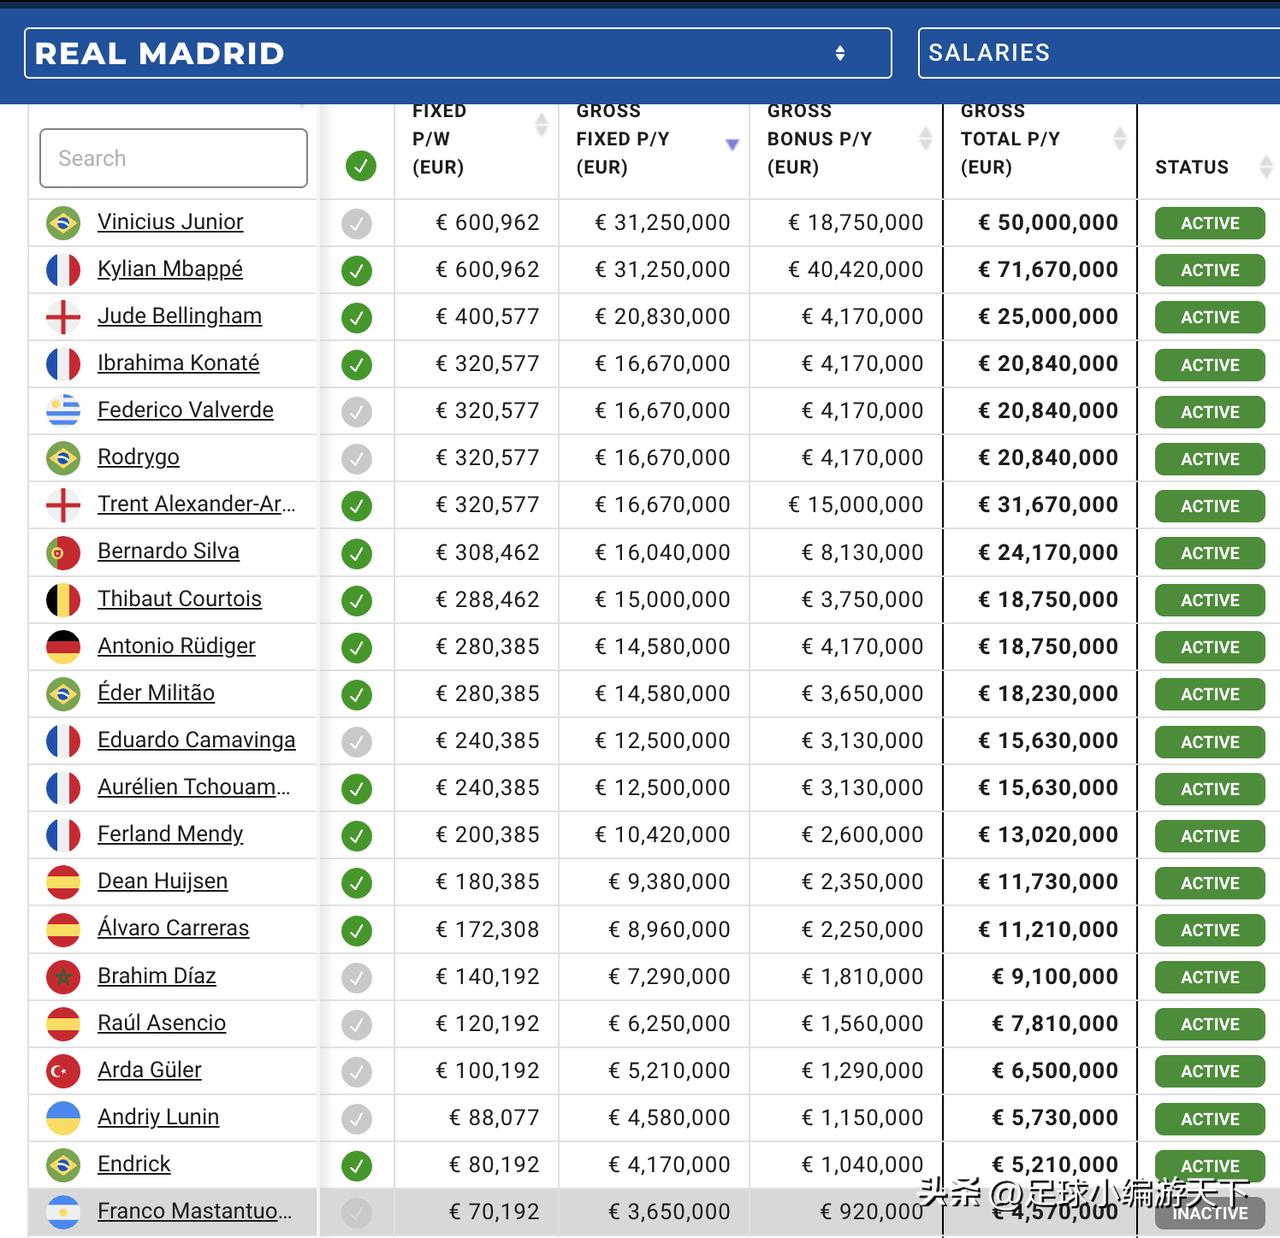The height and width of the screenshot is (1238, 1280).
Task: Open Thibaut Courtois's player page
Action: [180, 599]
